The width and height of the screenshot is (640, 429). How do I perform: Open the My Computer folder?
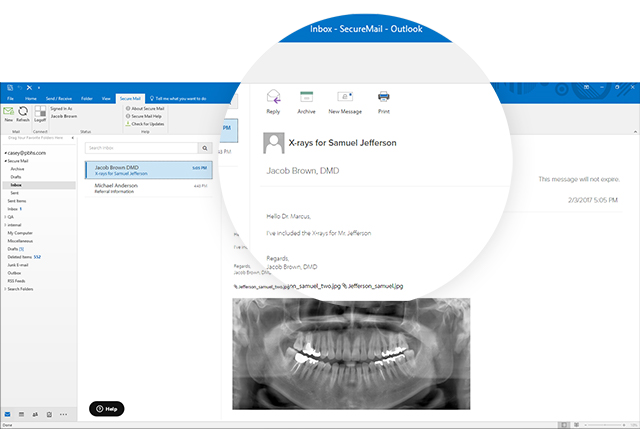(x=20, y=233)
